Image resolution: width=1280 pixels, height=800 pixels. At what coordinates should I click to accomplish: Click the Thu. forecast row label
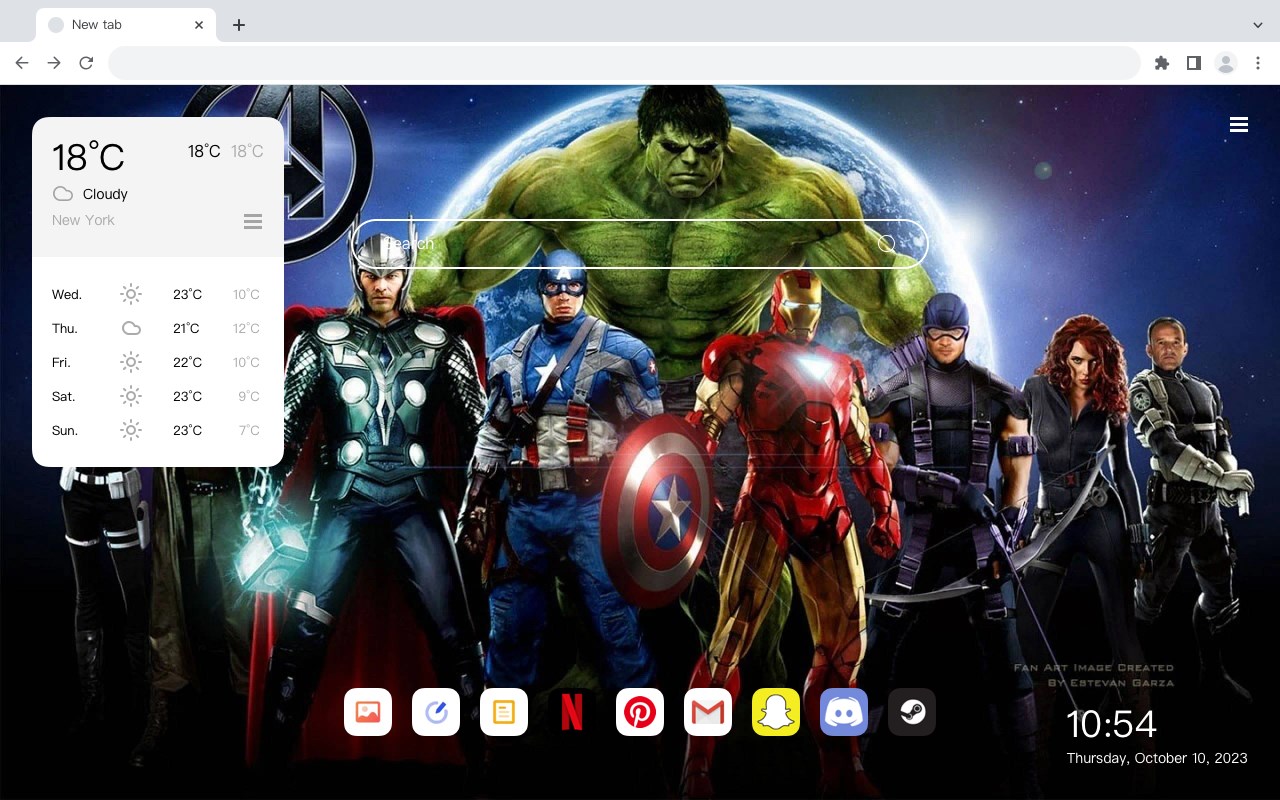point(65,328)
